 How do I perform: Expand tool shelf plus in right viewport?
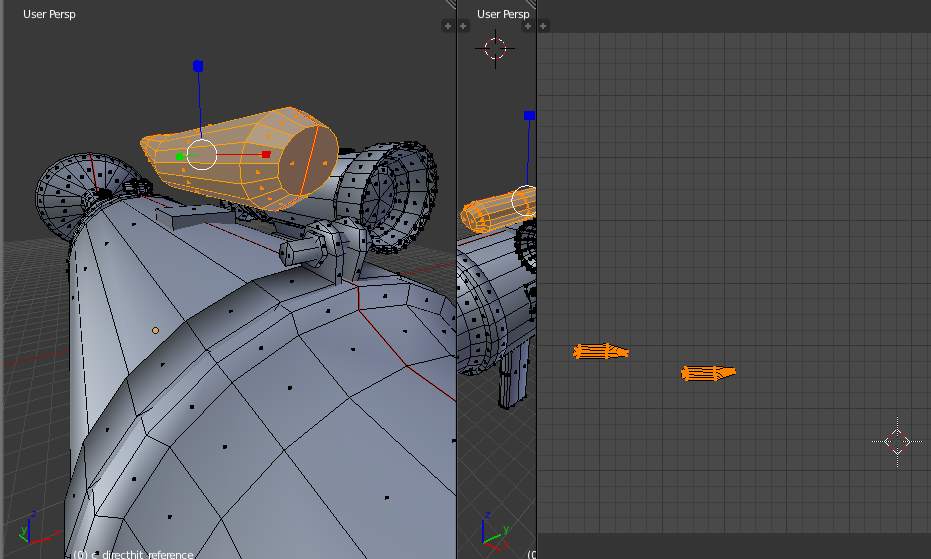(x=543, y=26)
